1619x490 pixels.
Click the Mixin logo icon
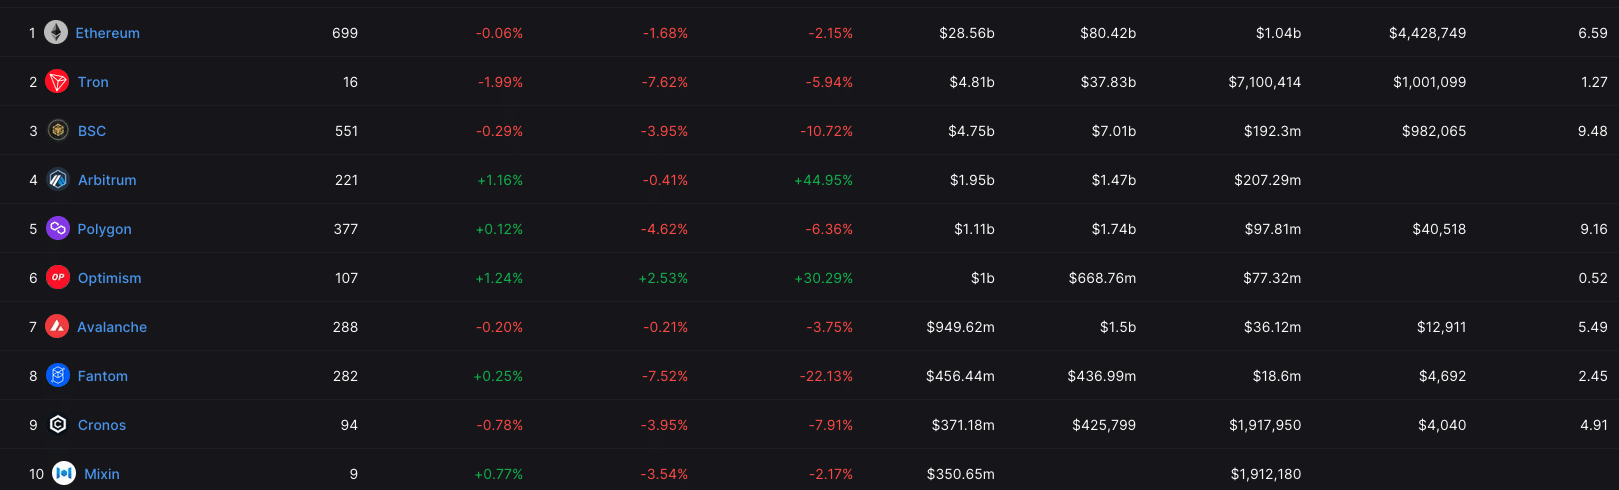pos(64,474)
